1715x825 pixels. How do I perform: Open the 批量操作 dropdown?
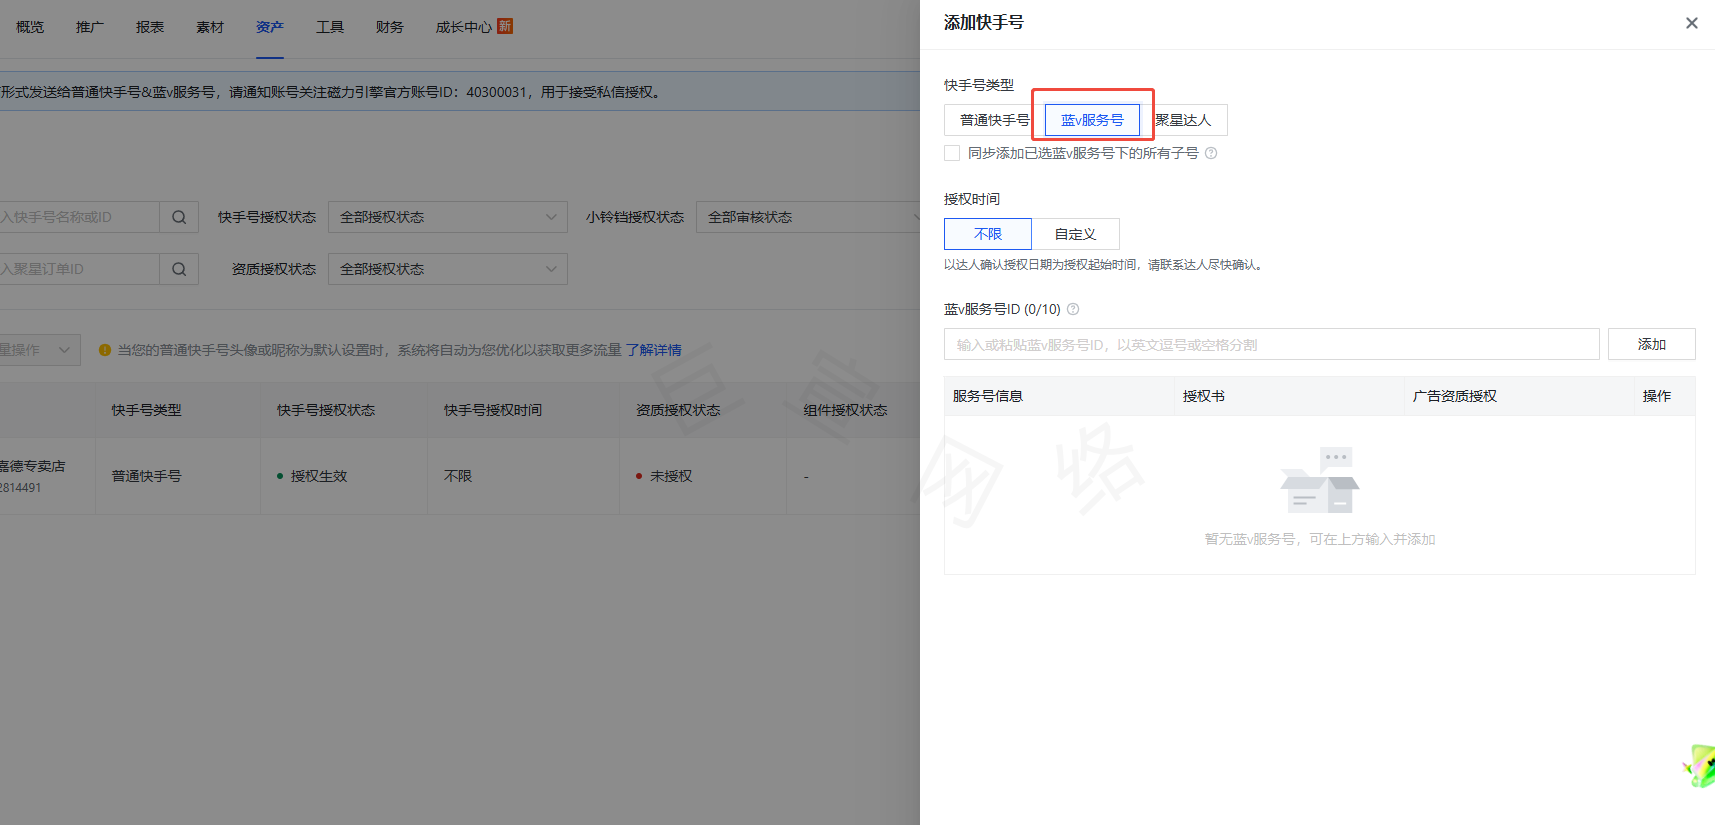click(x=40, y=350)
